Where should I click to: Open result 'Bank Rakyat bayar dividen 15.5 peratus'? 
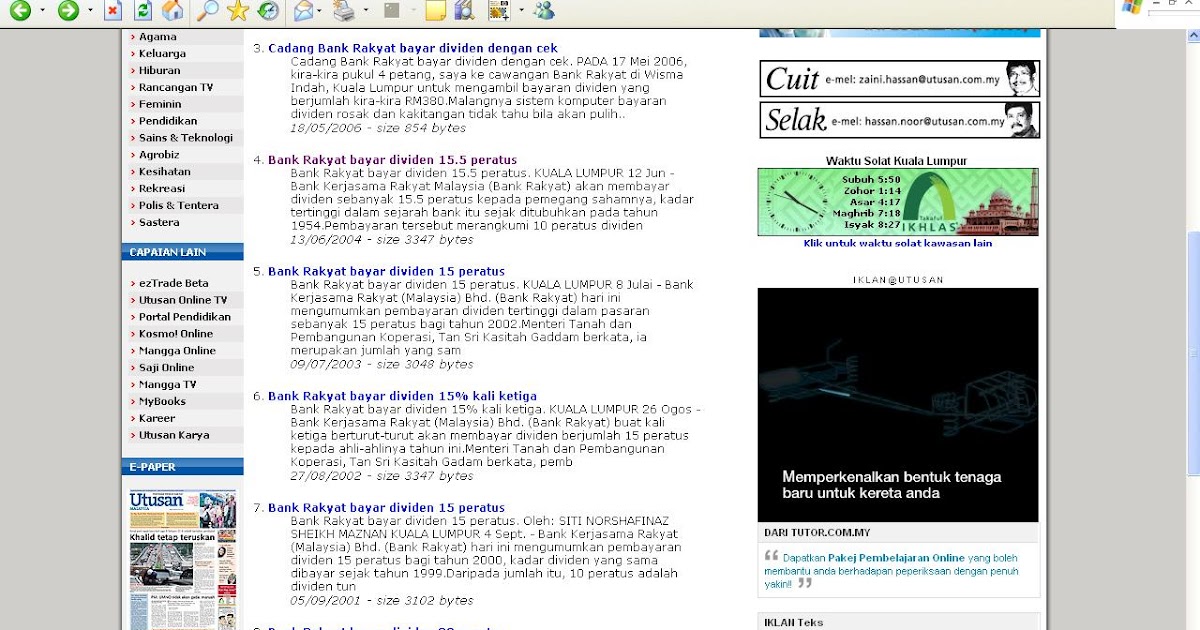[x=392, y=160]
